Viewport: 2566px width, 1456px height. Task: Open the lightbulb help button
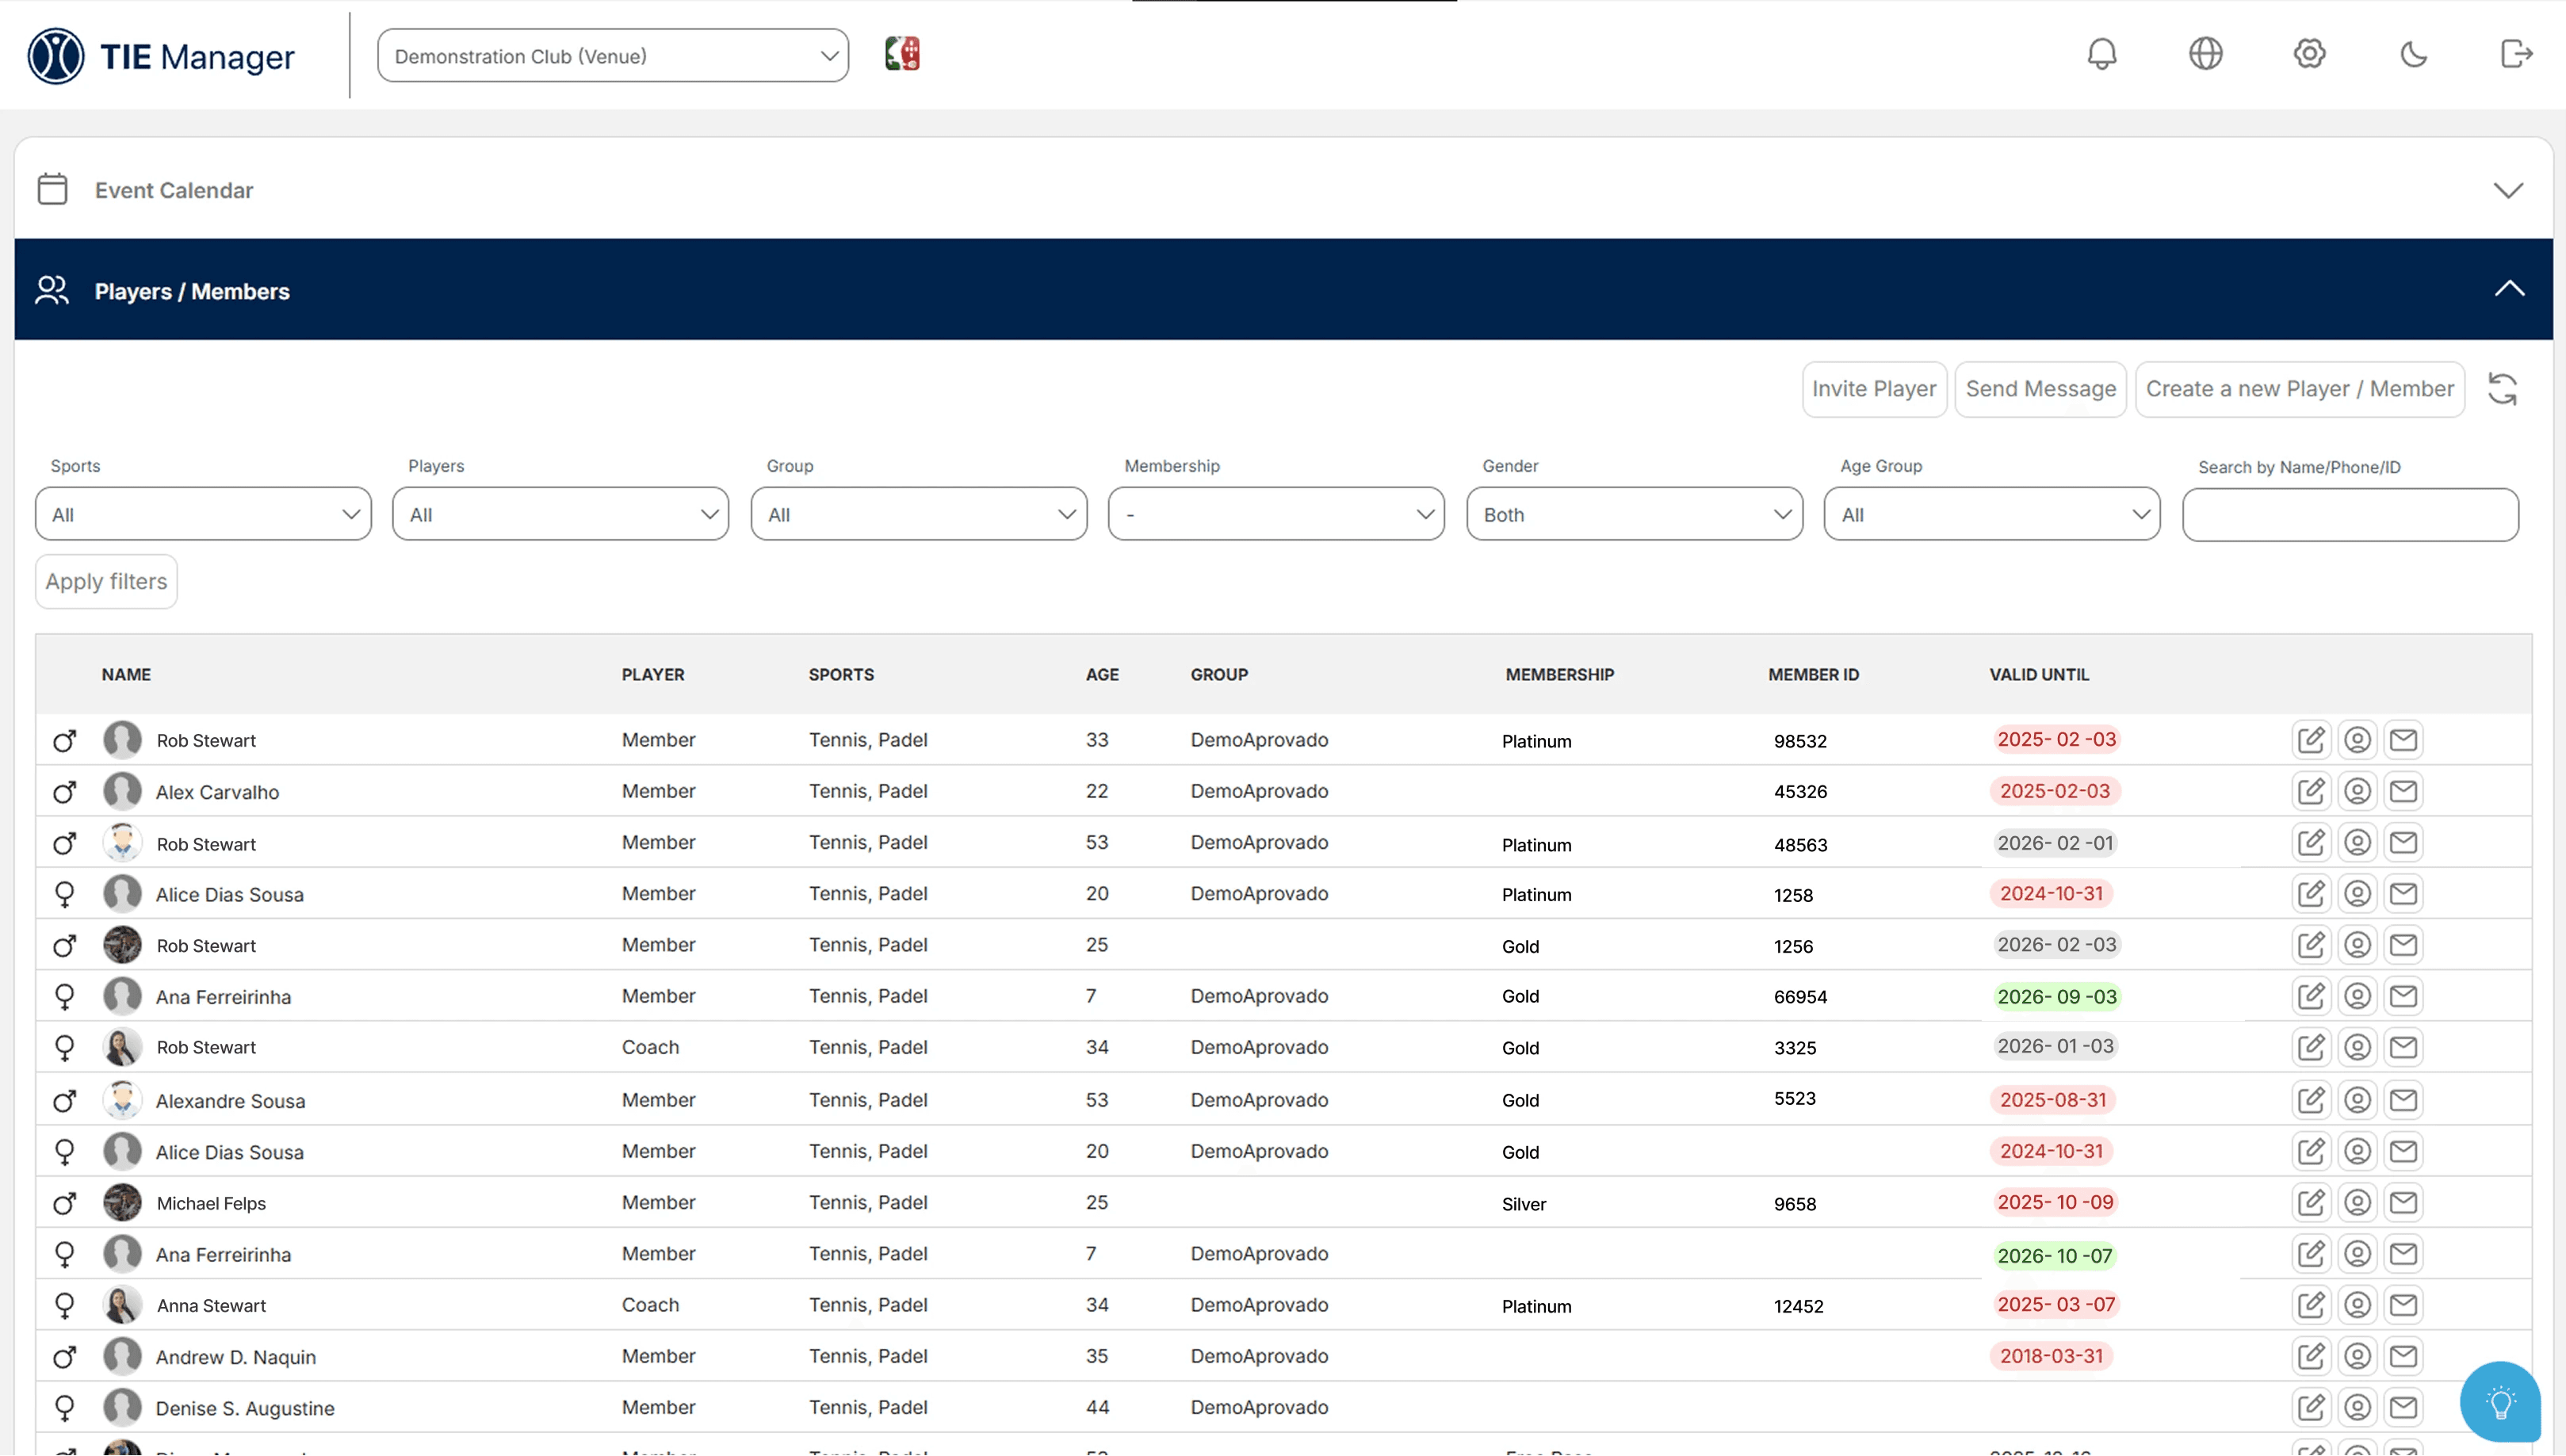(2500, 1402)
